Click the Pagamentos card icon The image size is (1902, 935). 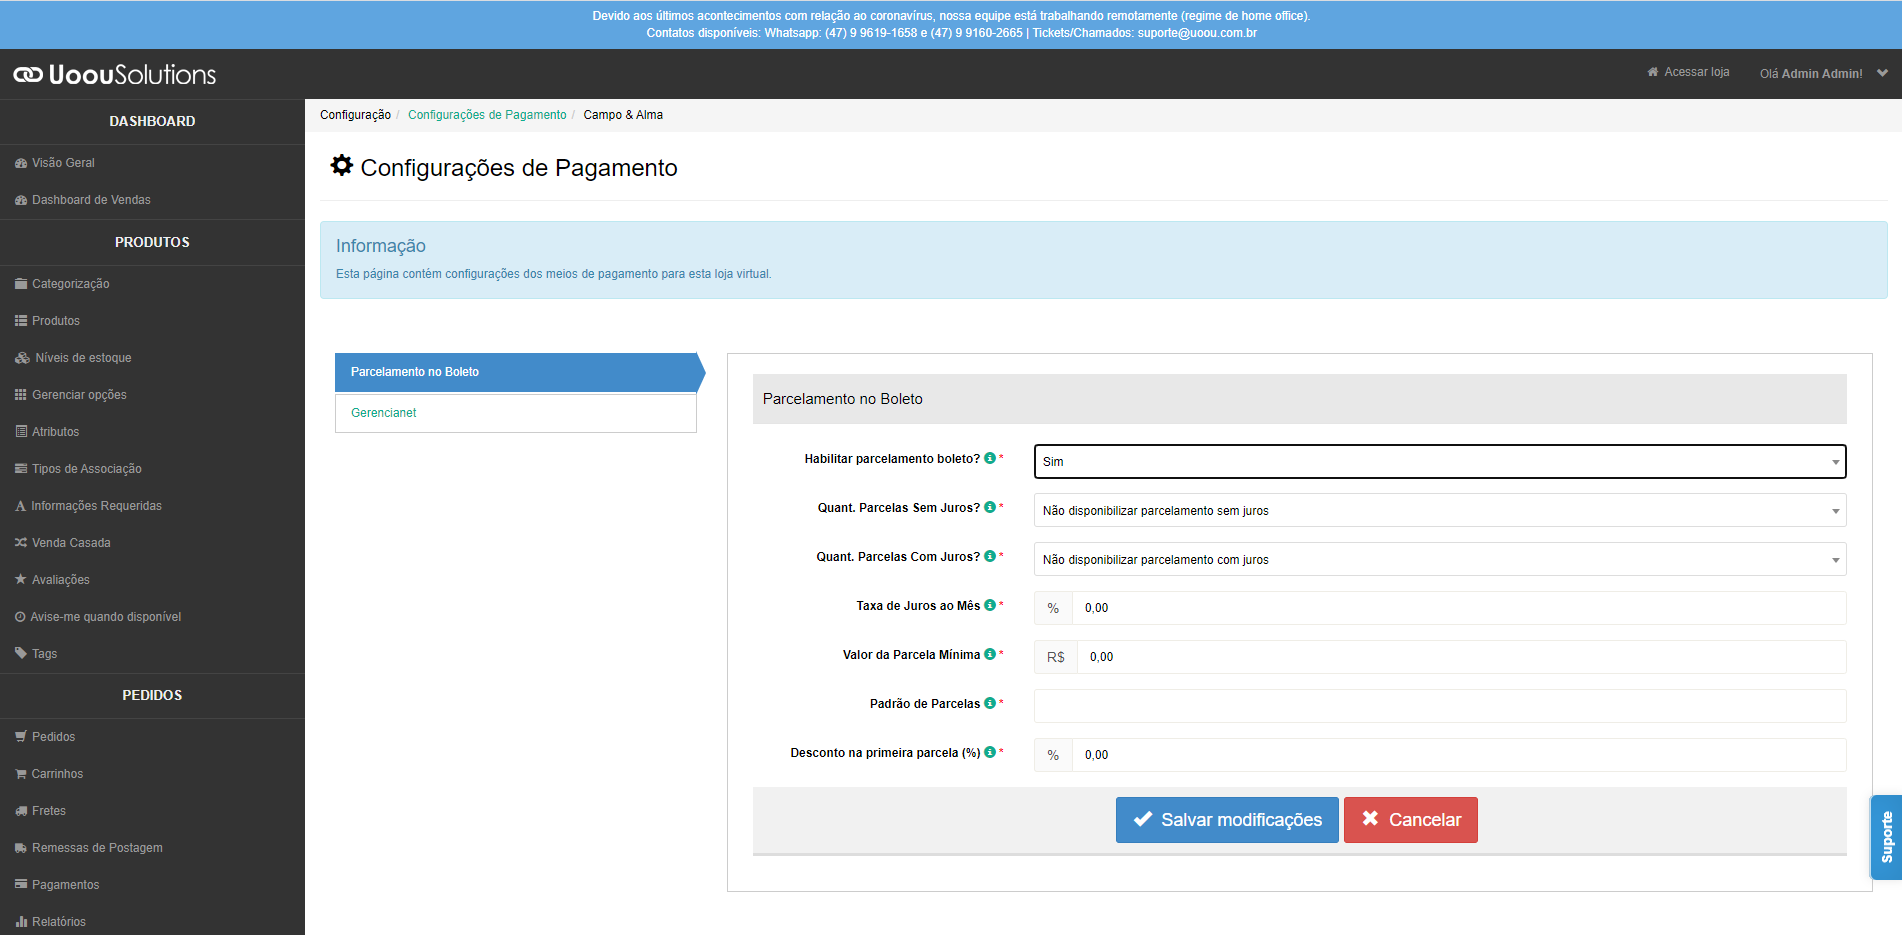click(21, 885)
